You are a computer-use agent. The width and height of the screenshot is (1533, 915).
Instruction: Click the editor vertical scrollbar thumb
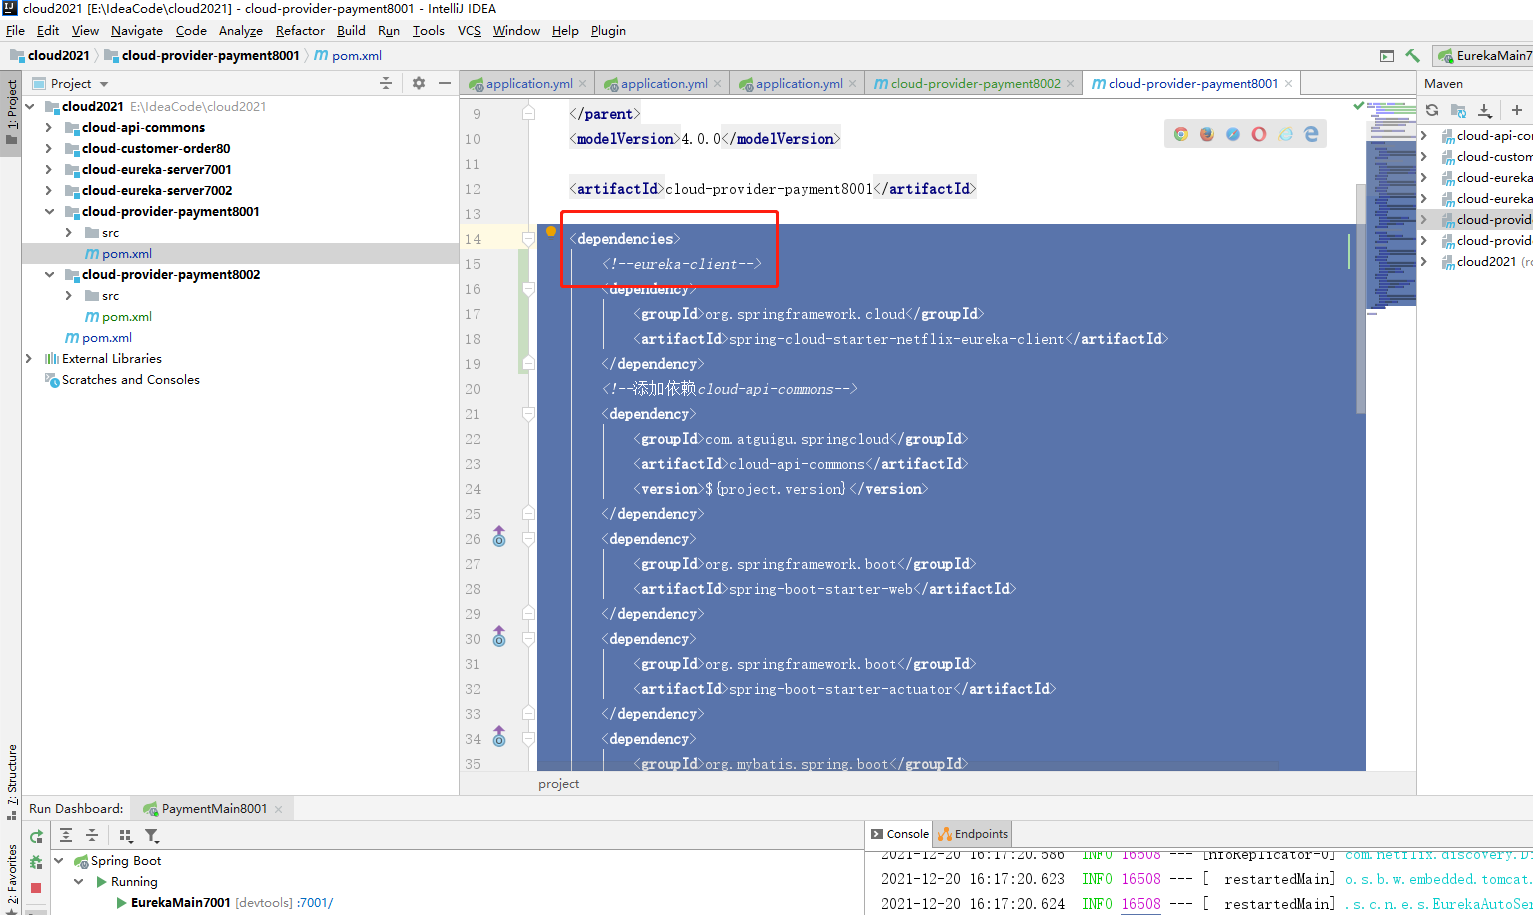(x=1360, y=299)
